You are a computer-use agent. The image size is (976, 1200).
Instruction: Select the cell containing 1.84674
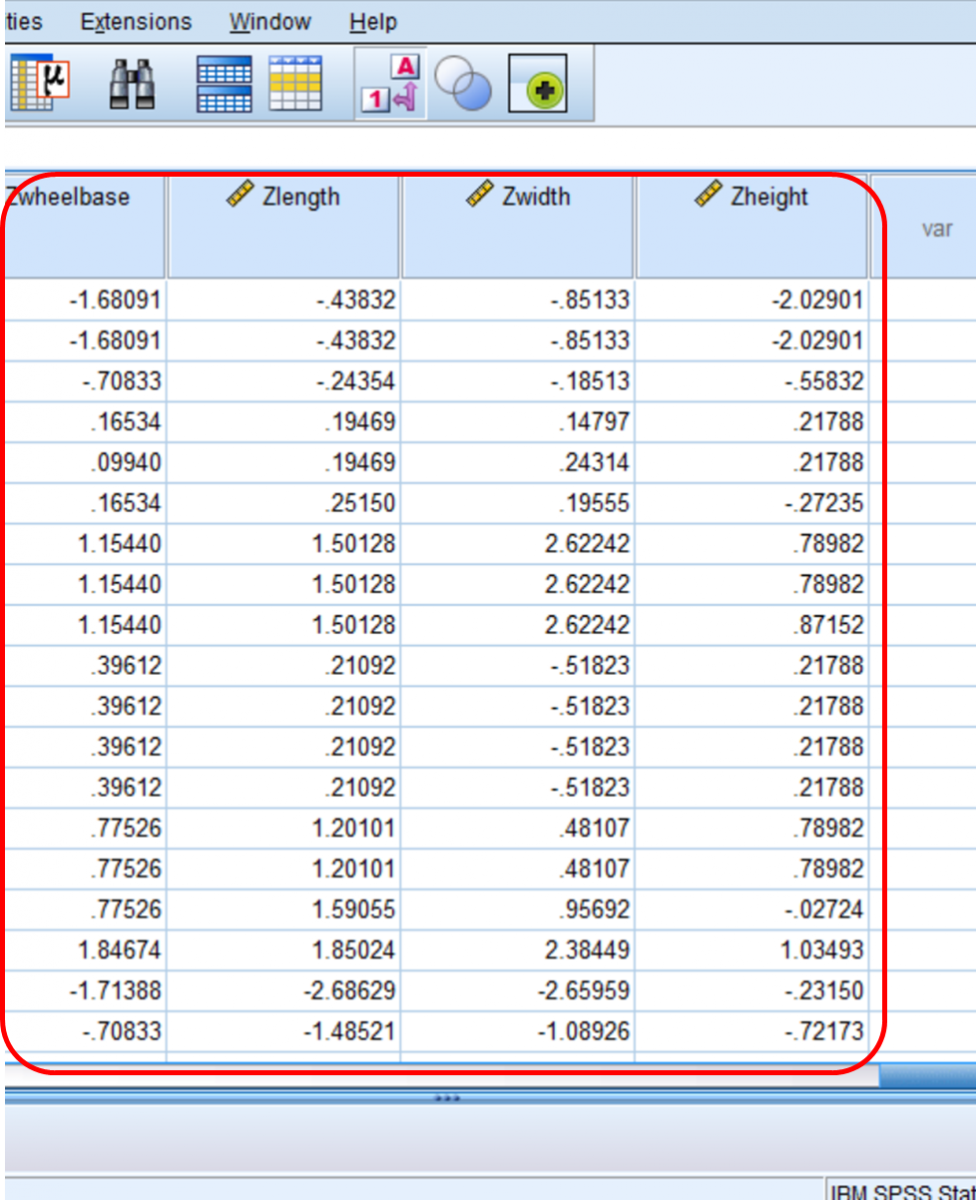[x=120, y=950]
